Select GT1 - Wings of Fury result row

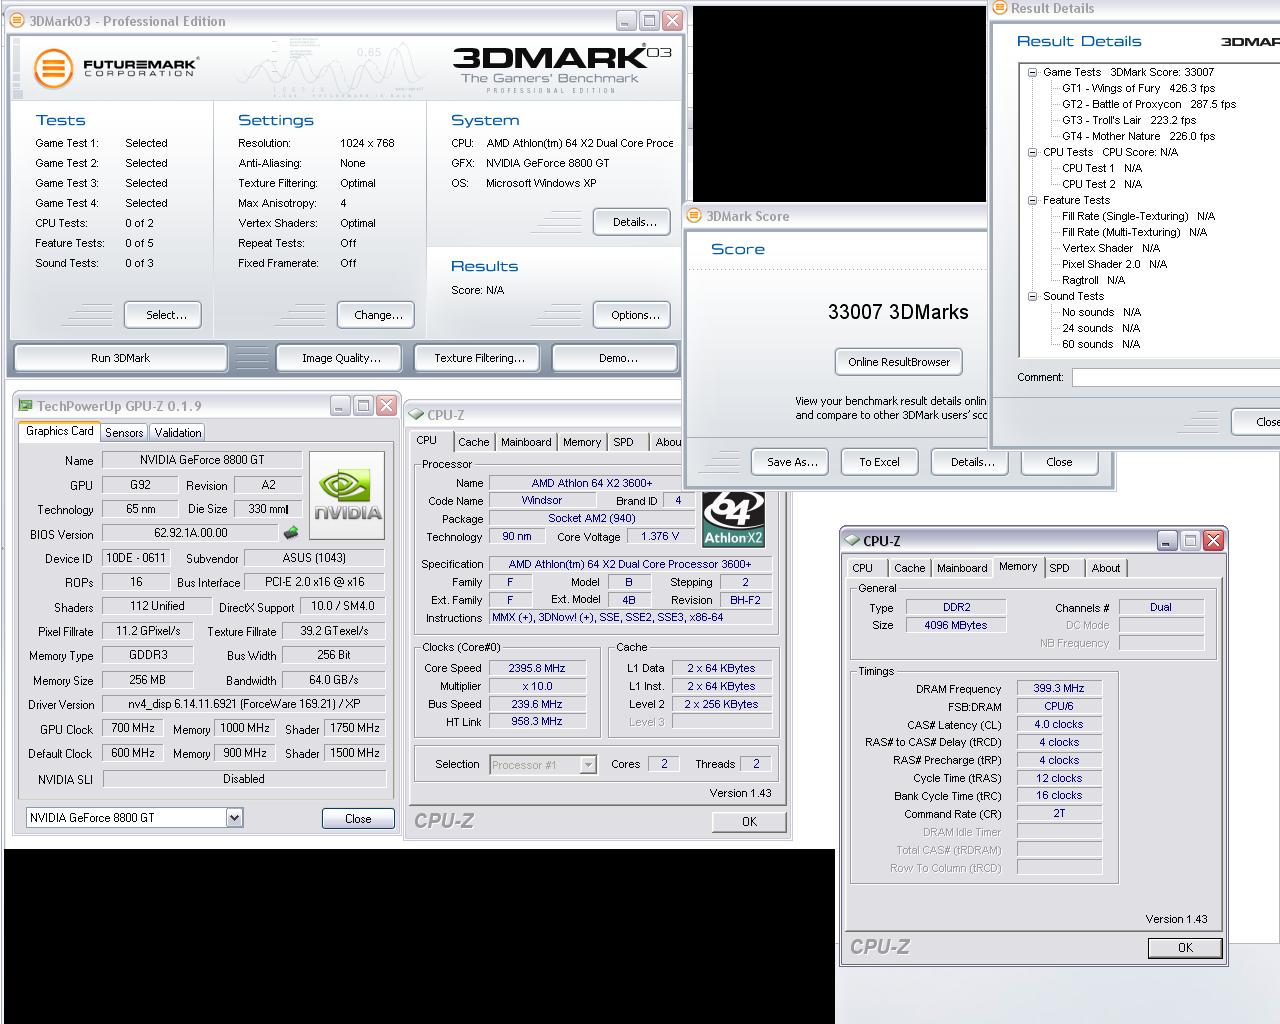click(1139, 88)
